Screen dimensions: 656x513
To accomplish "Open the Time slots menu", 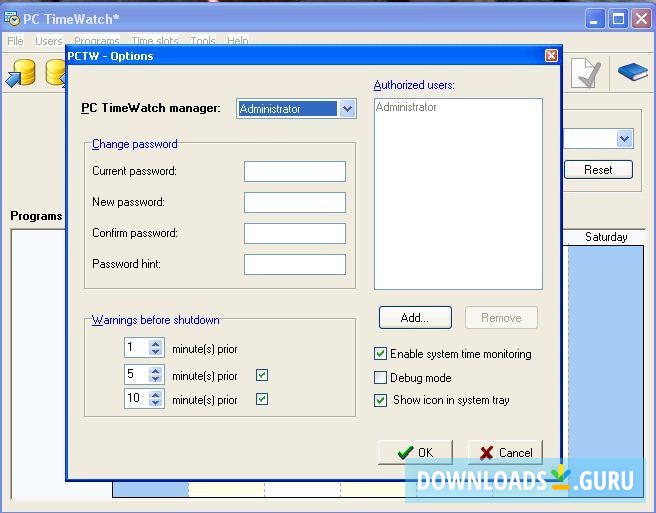I will pyautogui.click(x=155, y=41).
